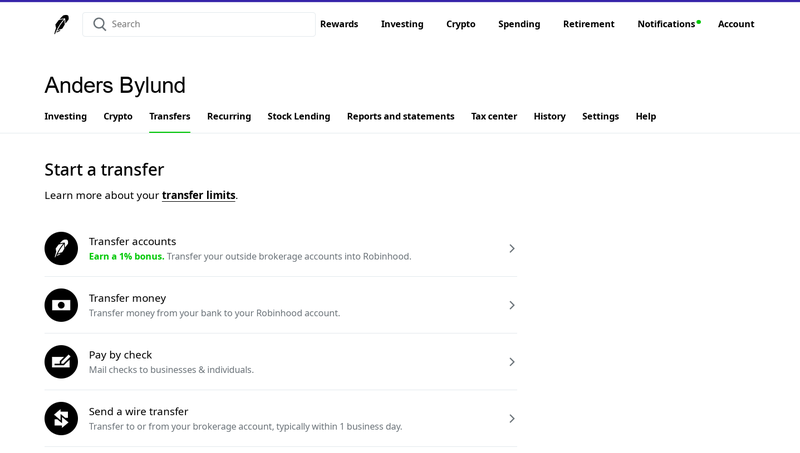Screen dimensions: 800x453
Task: Click the wire transfer arrows icon
Action: (61, 418)
